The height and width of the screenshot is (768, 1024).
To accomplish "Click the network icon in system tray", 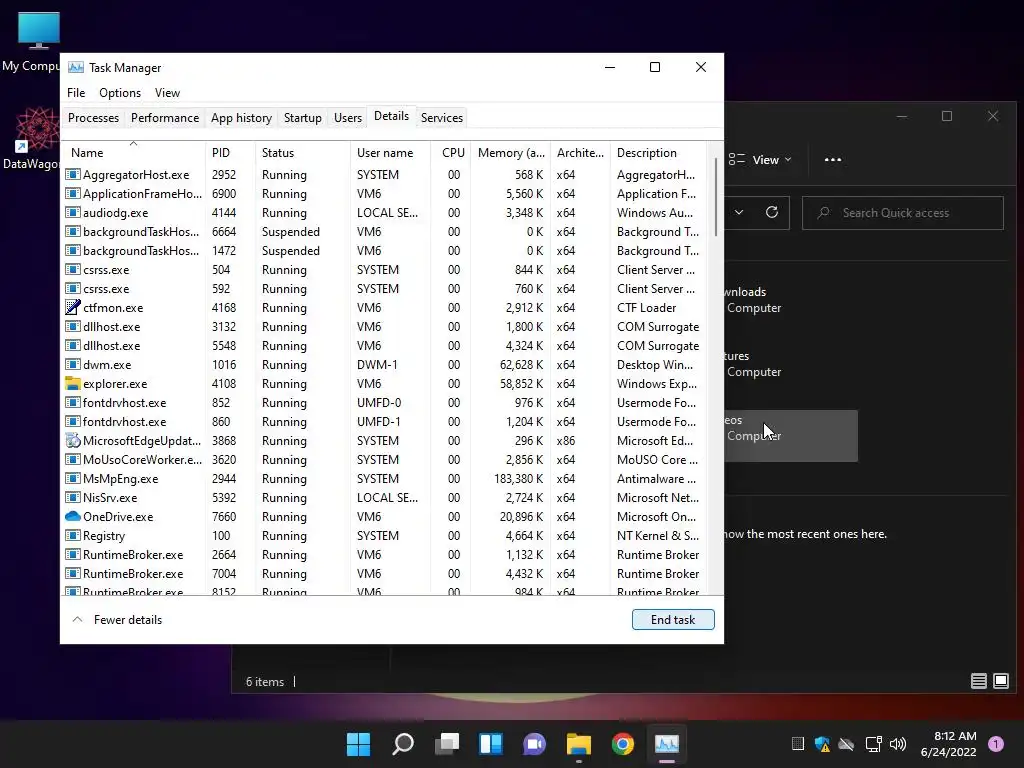I will tap(873, 744).
